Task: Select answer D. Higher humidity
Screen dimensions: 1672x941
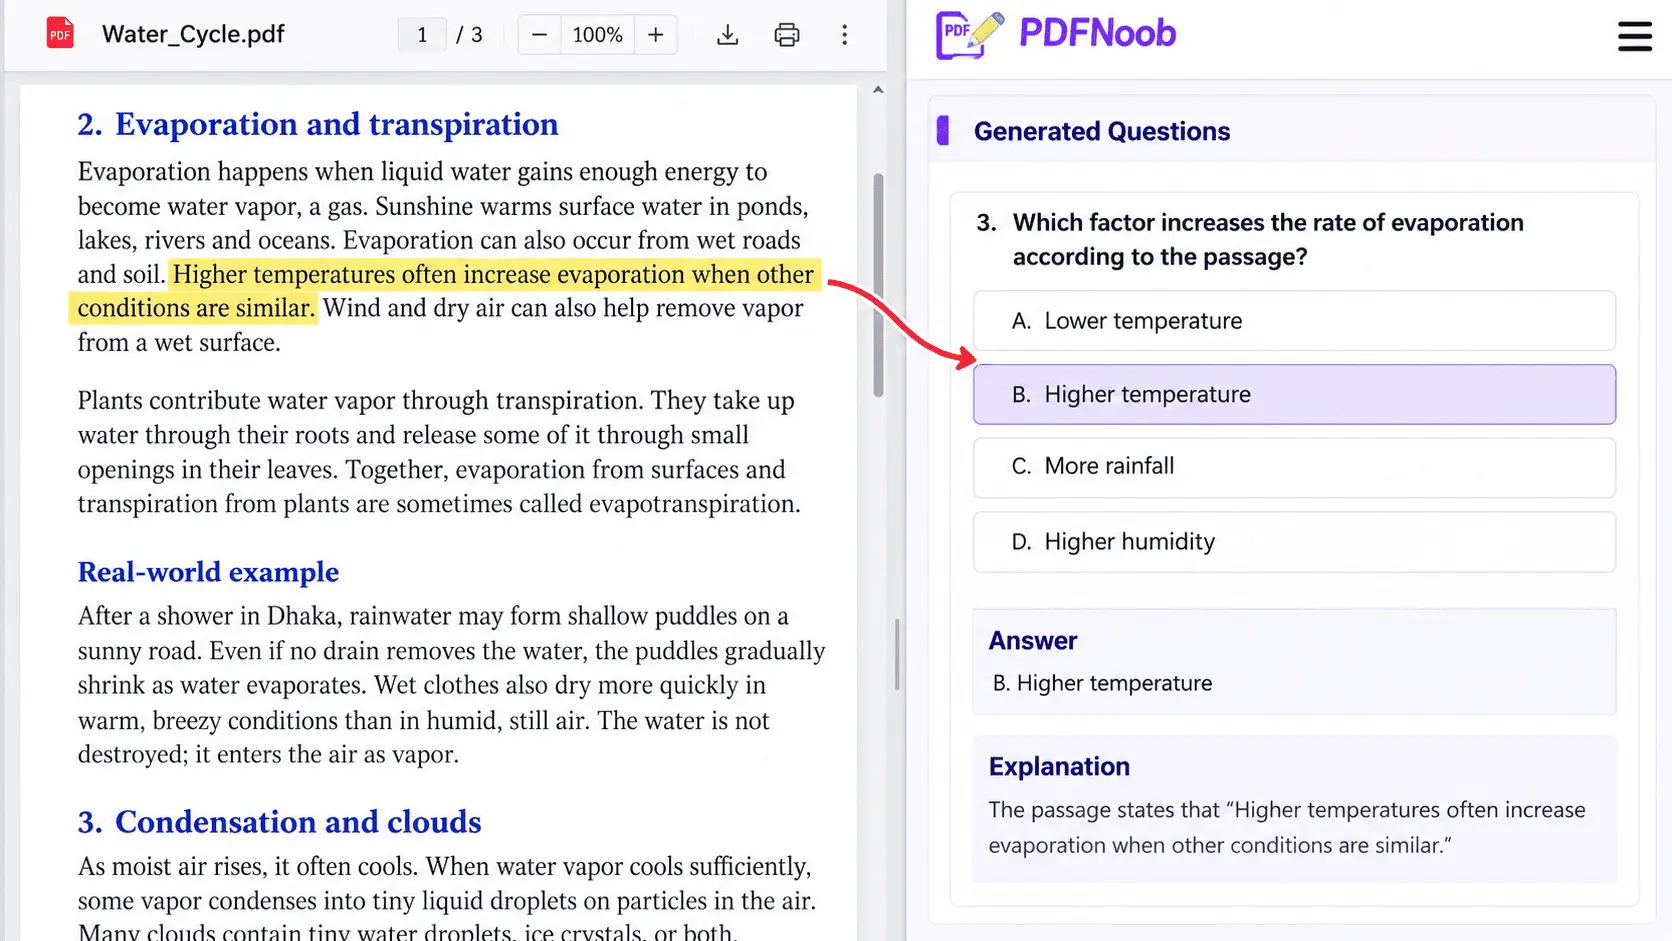Action: (1294, 542)
